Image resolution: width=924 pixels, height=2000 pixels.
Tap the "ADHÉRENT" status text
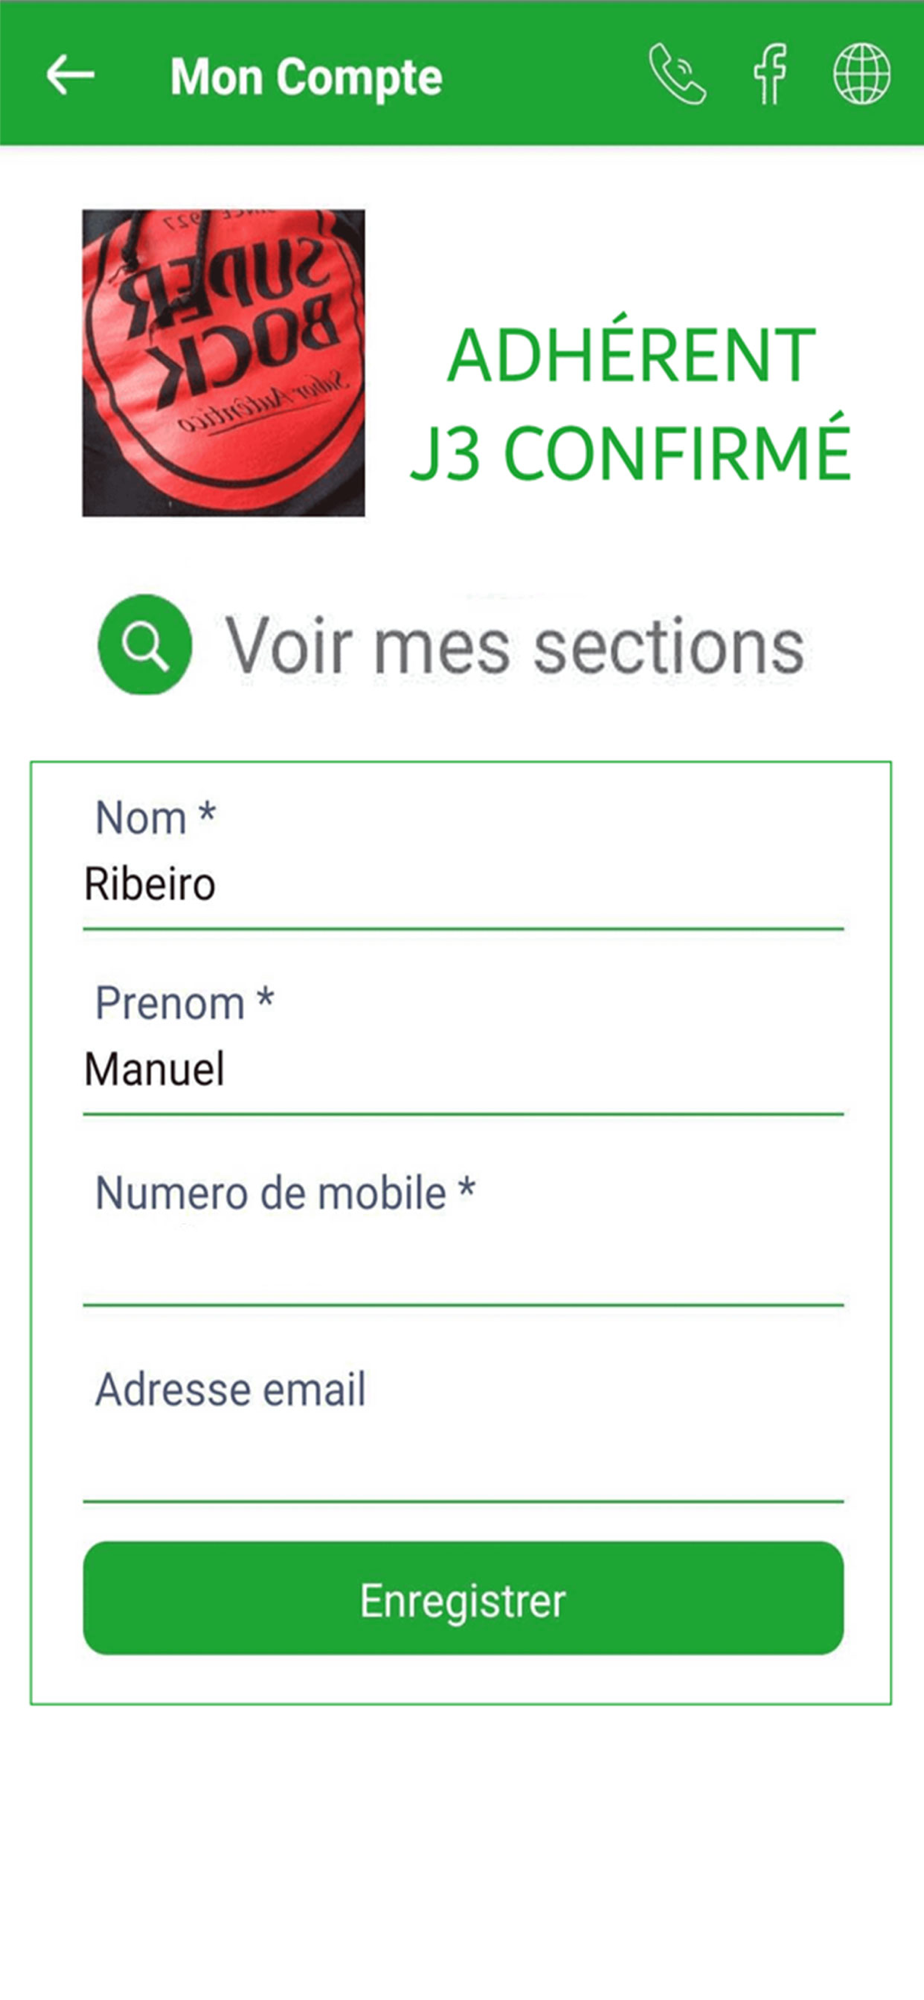point(631,356)
